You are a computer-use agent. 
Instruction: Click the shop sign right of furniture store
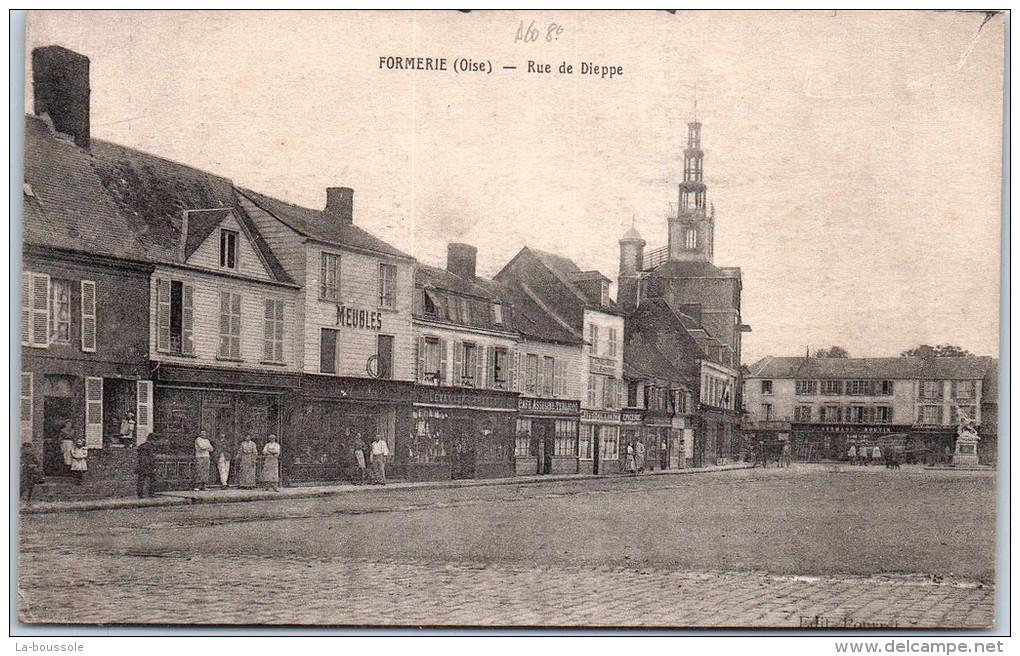click(548, 405)
